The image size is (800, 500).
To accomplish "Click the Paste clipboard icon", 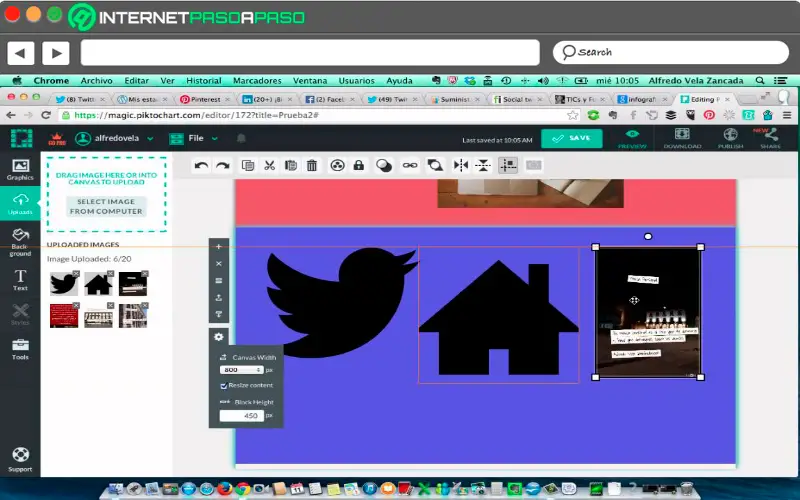I will tap(291, 165).
